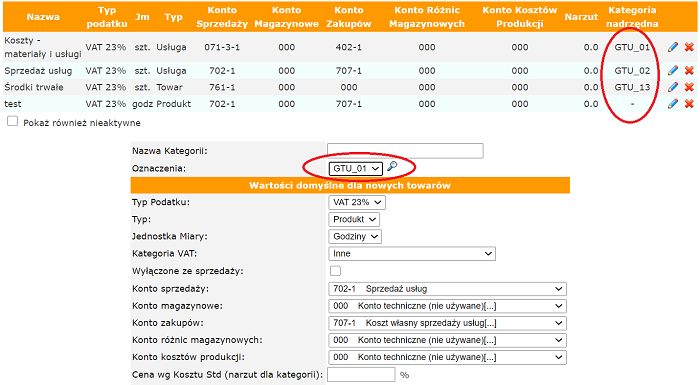Screen dimensions: 700x385
Task: Expand 'Konto kosztów produkcji' dropdown
Action: click(x=447, y=357)
